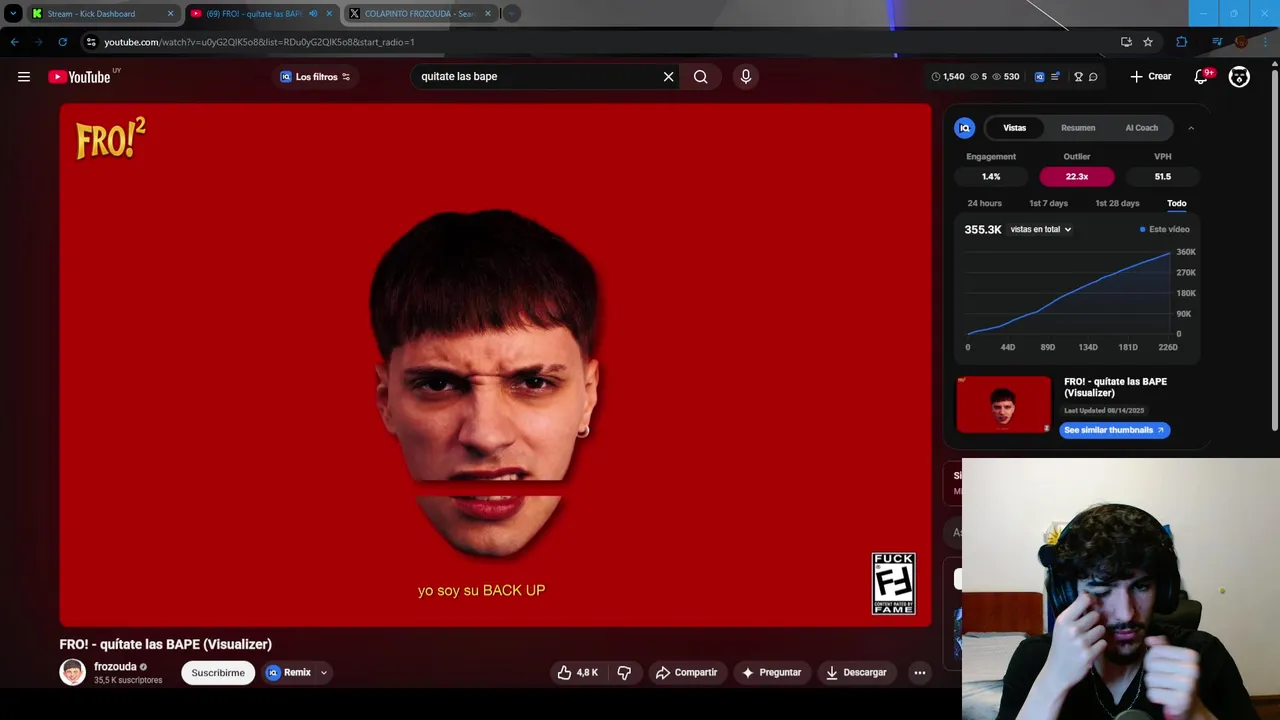Viewport: 1280px width, 720px height.
Task: Click the vidIQ list icon in header
Action: 1055,77
